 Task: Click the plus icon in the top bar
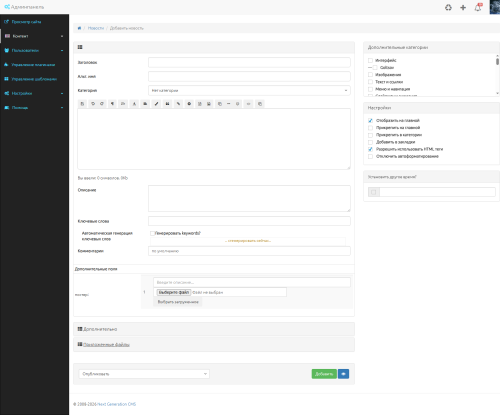click(x=463, y=7)
